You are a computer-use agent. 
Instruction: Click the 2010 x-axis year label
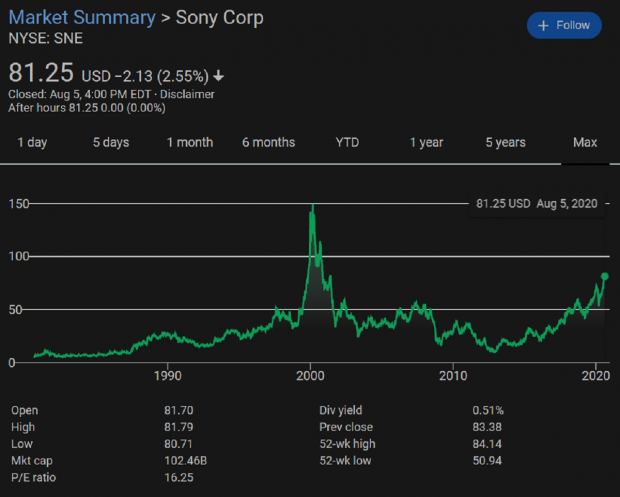click(x=453, y=375)
